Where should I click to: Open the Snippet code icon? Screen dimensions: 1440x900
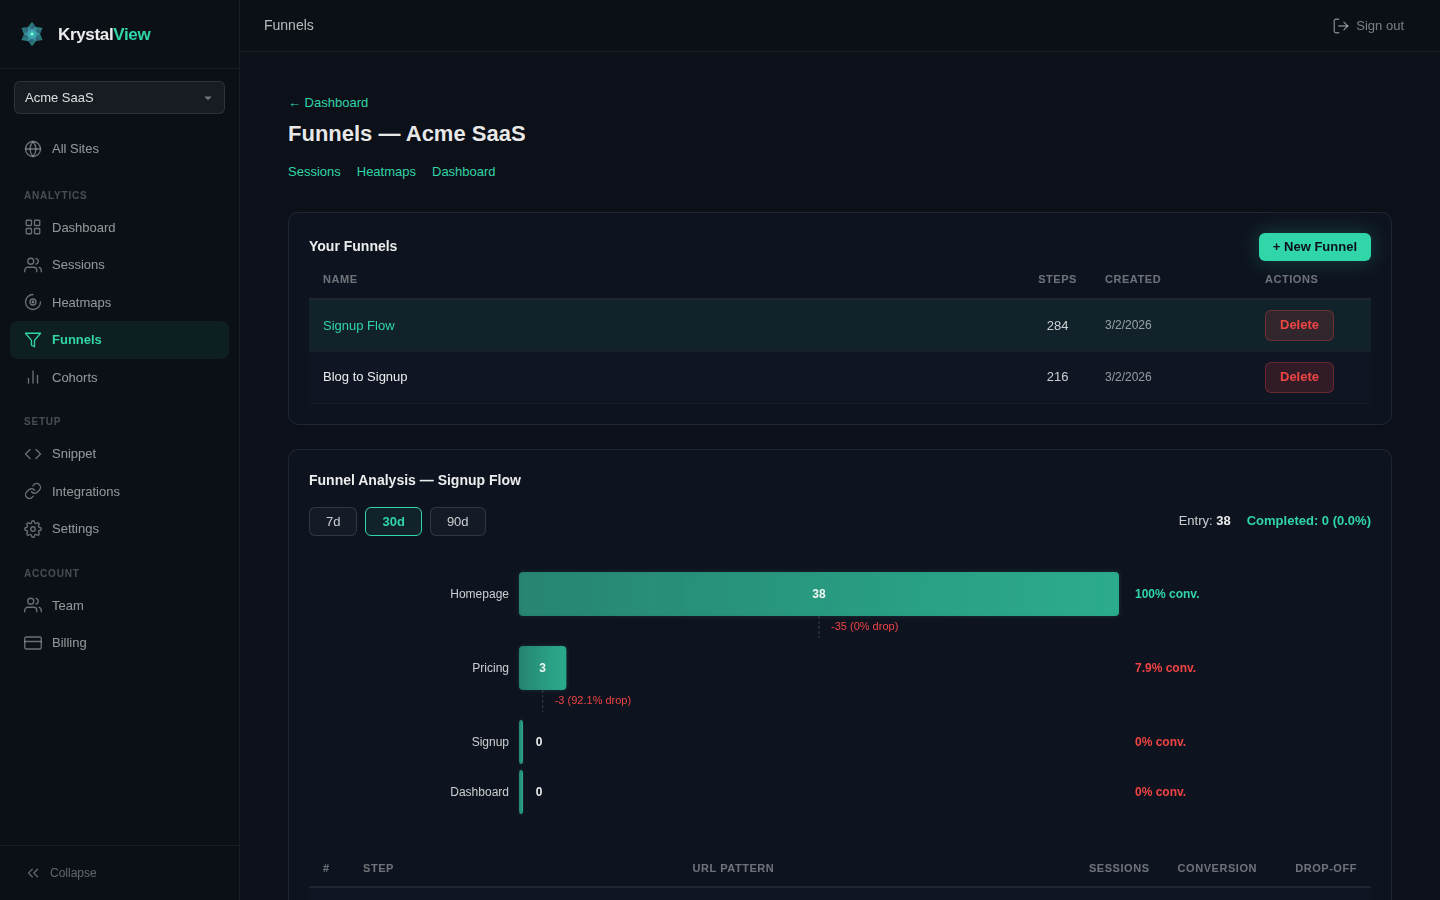[x=33, y=453]
